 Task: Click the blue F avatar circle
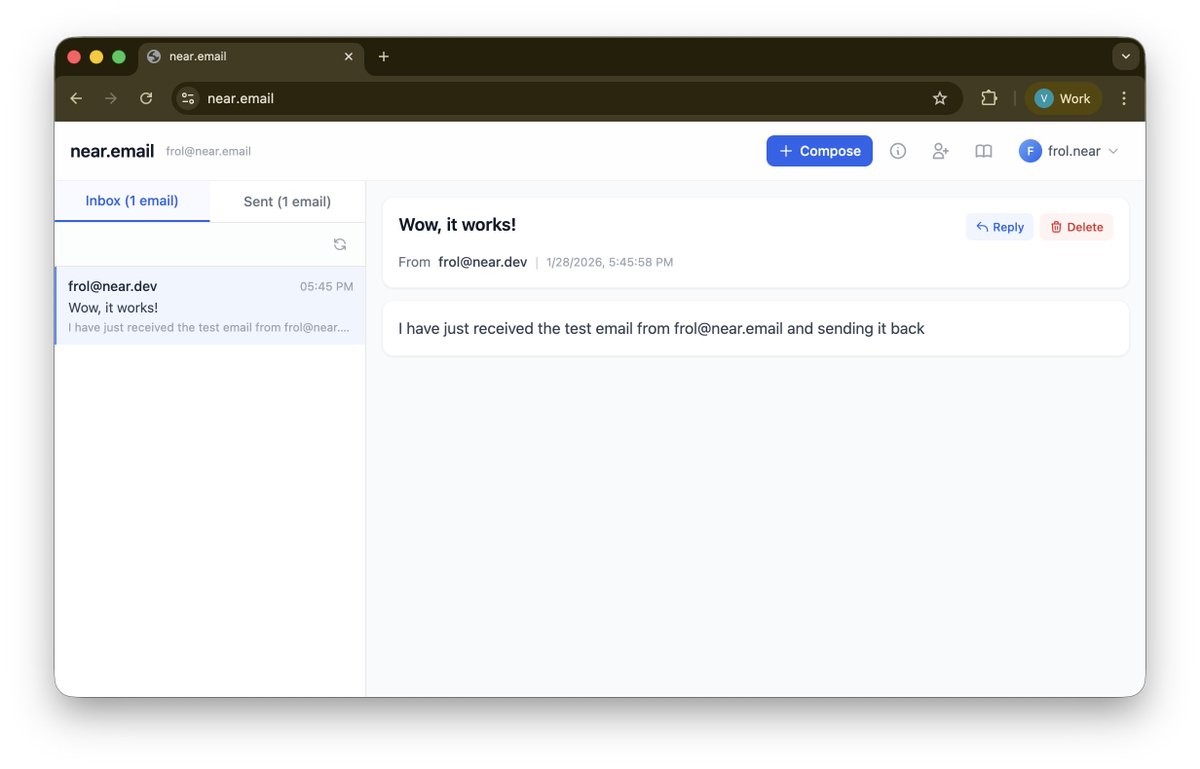(x=1031, y=151)
